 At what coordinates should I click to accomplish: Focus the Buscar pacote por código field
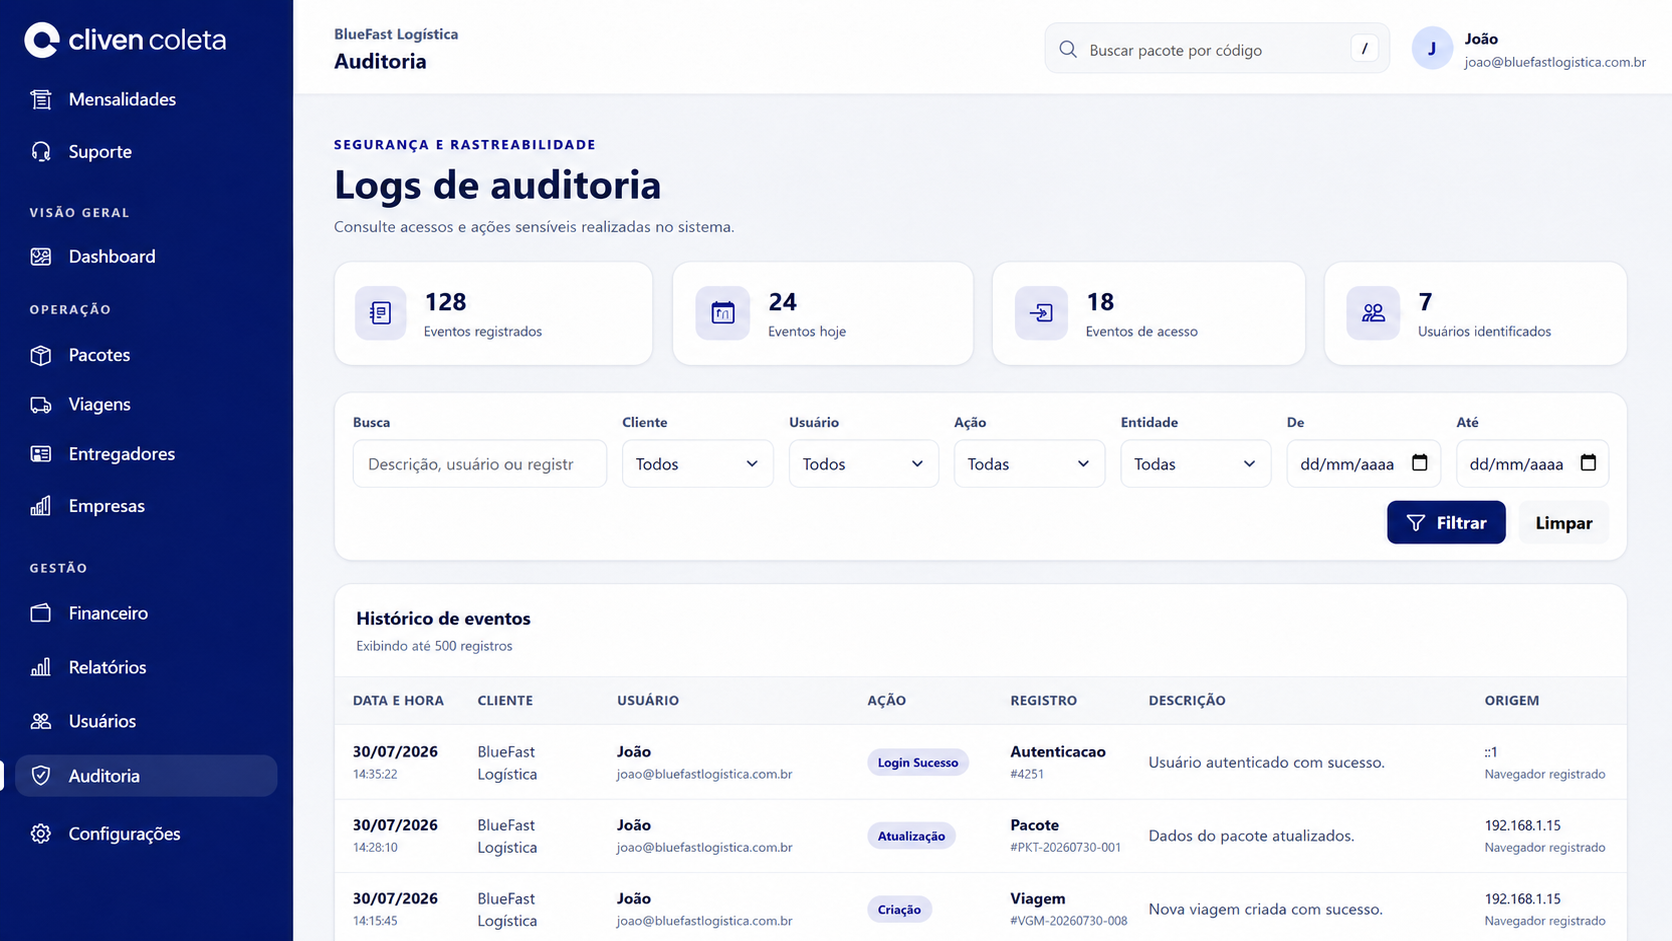point(1217,49)
